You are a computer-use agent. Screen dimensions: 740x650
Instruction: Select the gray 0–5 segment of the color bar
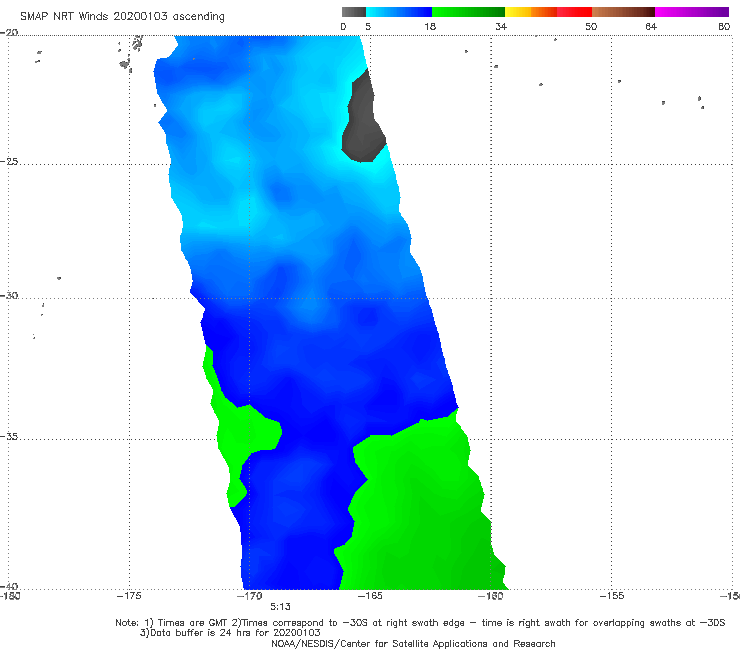coord(354,12)
